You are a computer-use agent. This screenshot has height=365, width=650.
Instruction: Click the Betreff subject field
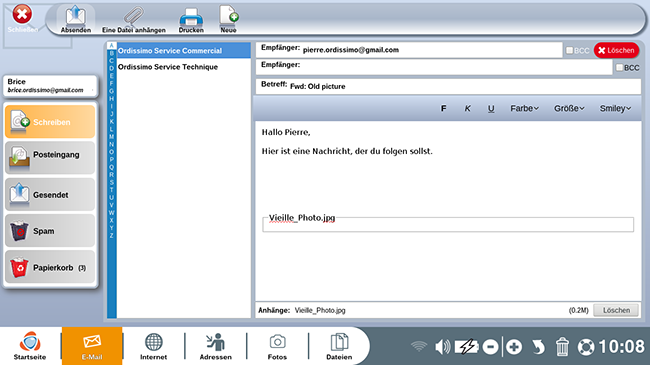tap(448, 86)
